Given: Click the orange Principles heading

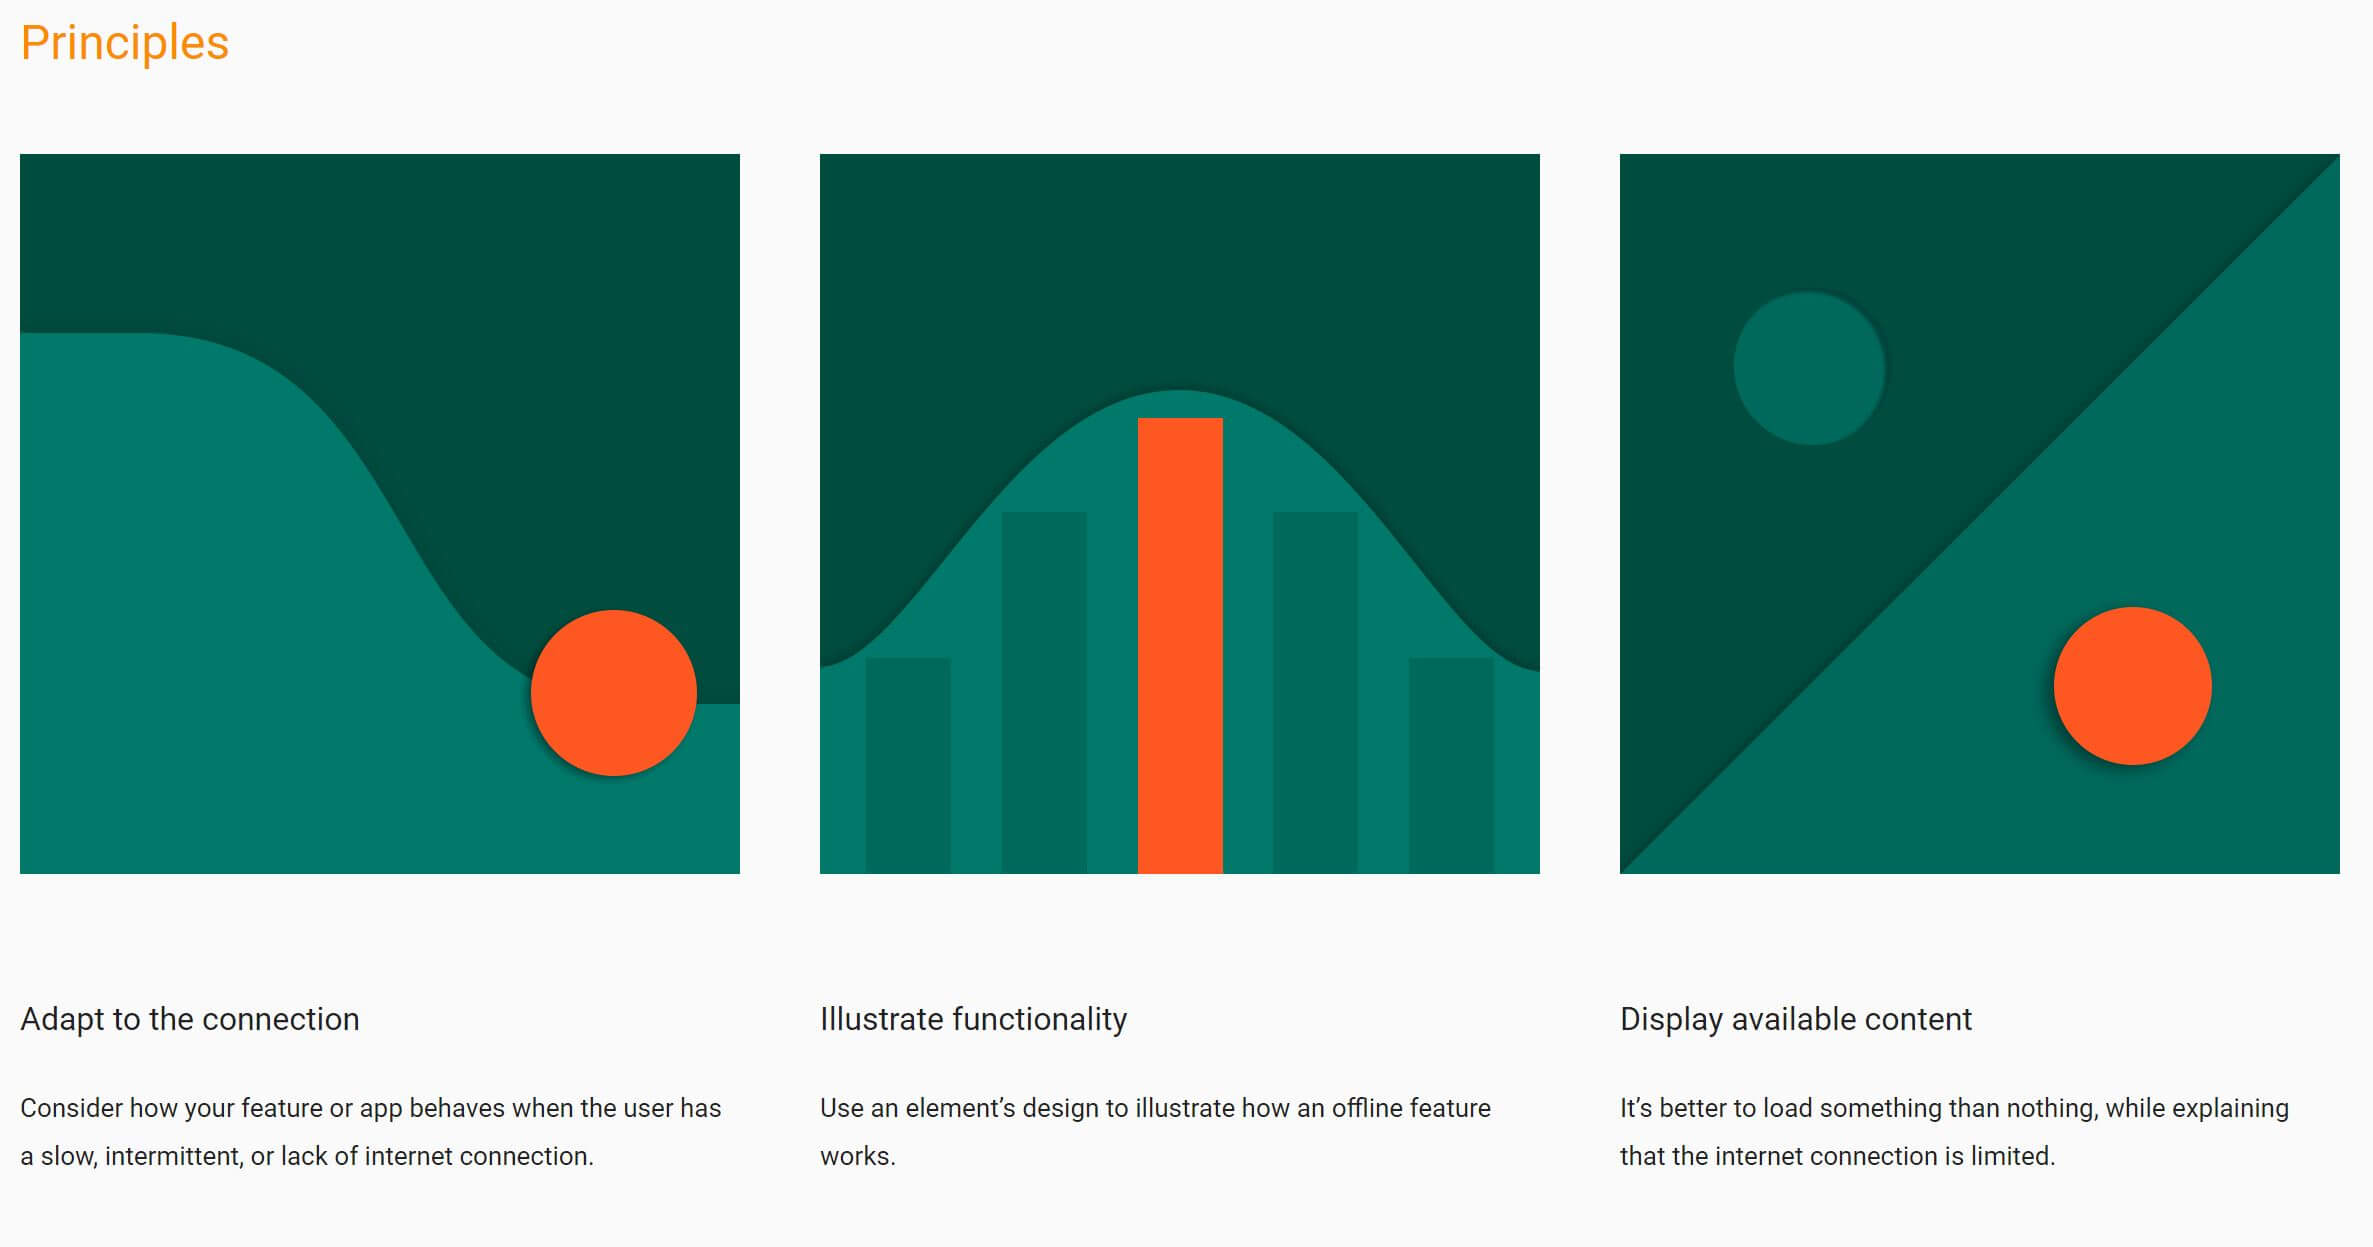Looking at the screenshot, I should point(125,43).
